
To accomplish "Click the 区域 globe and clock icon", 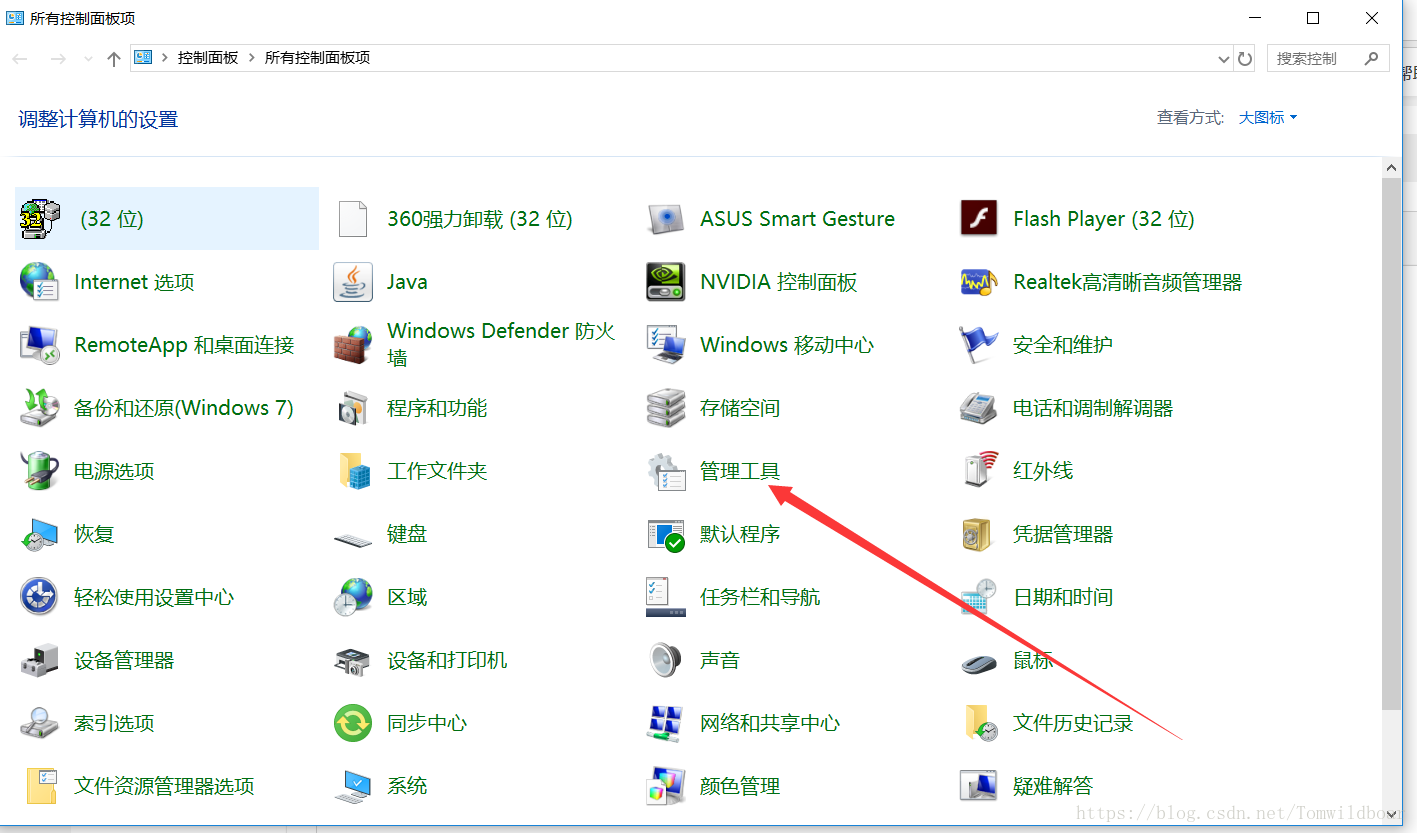I will pos(353,597).
